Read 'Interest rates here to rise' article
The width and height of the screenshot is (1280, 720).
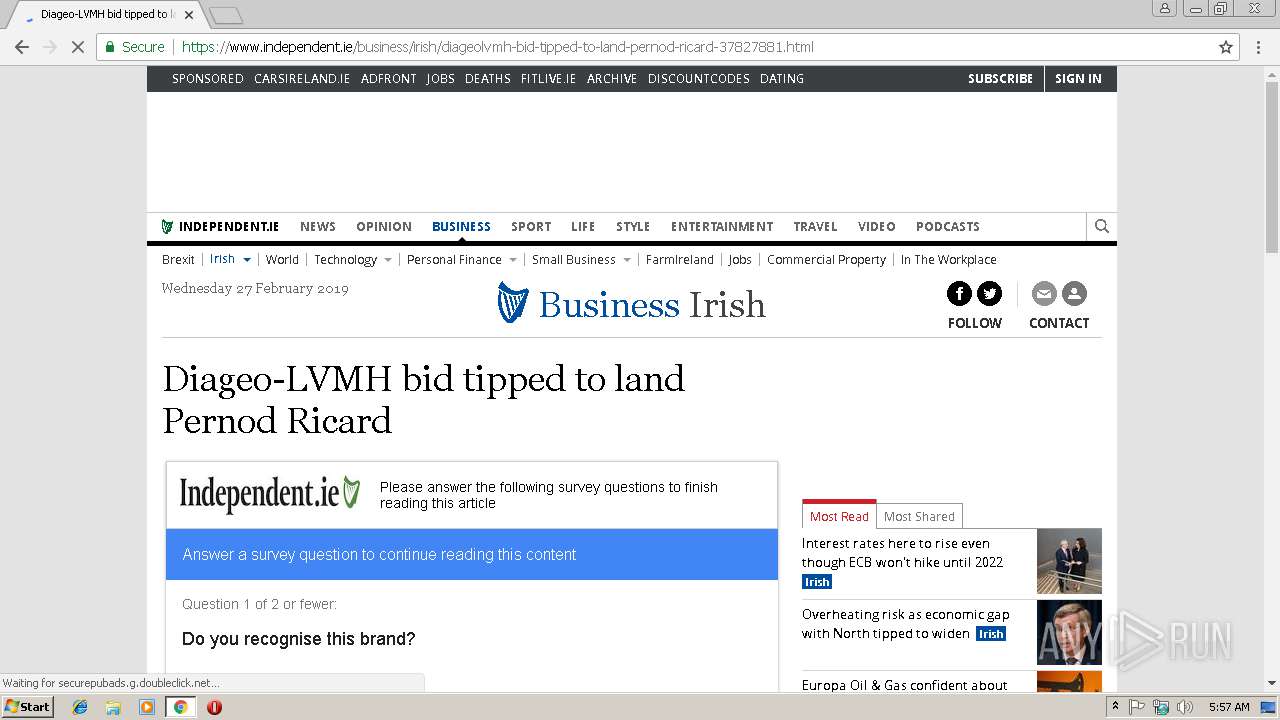[902, 553]
